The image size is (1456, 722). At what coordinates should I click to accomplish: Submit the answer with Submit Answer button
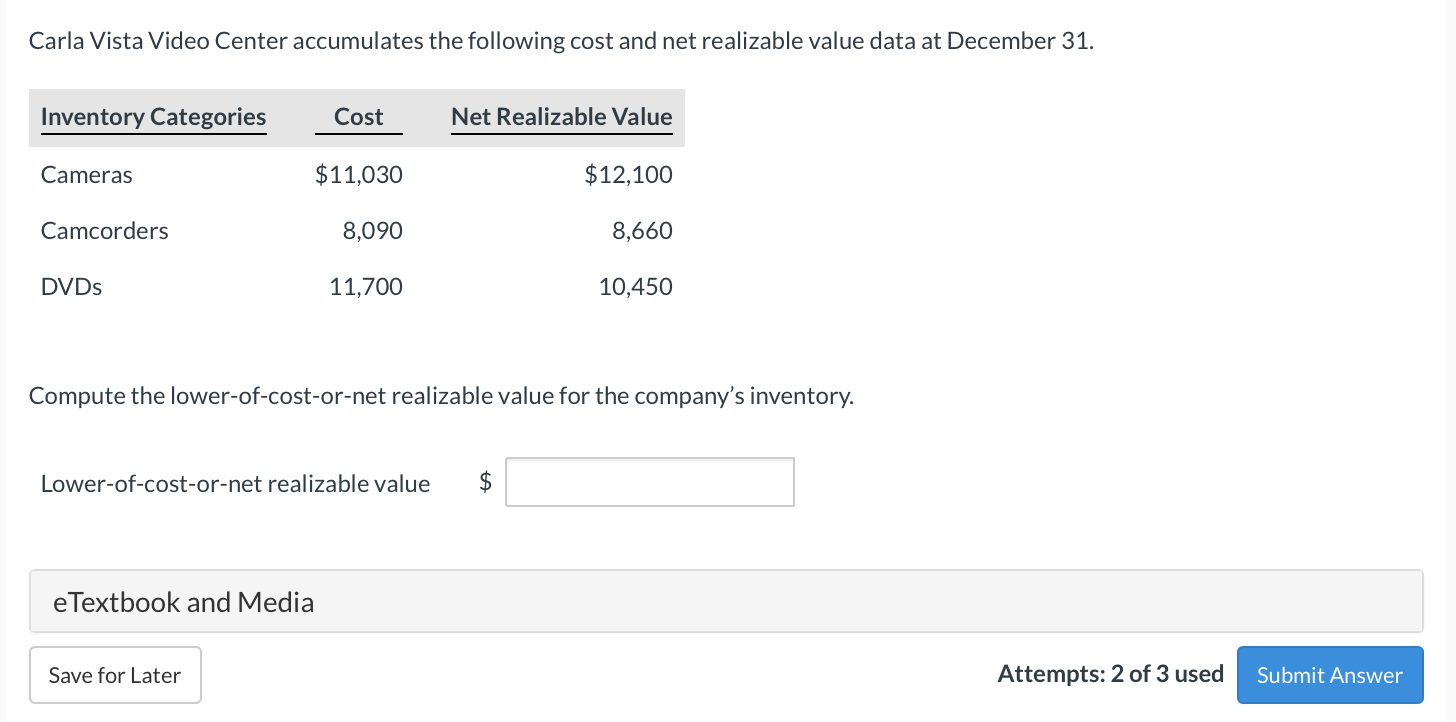(x=1330, y=675)
